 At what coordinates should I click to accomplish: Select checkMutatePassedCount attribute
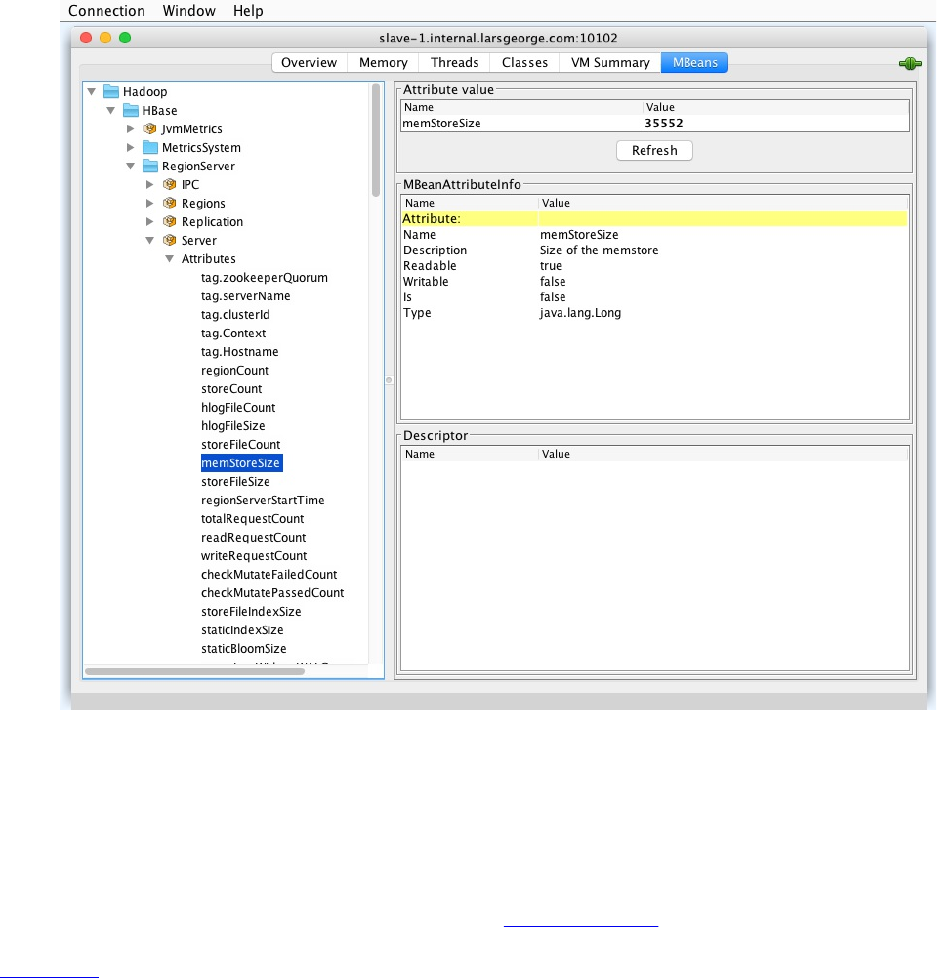pyautogui.click(x=272, y=593)
